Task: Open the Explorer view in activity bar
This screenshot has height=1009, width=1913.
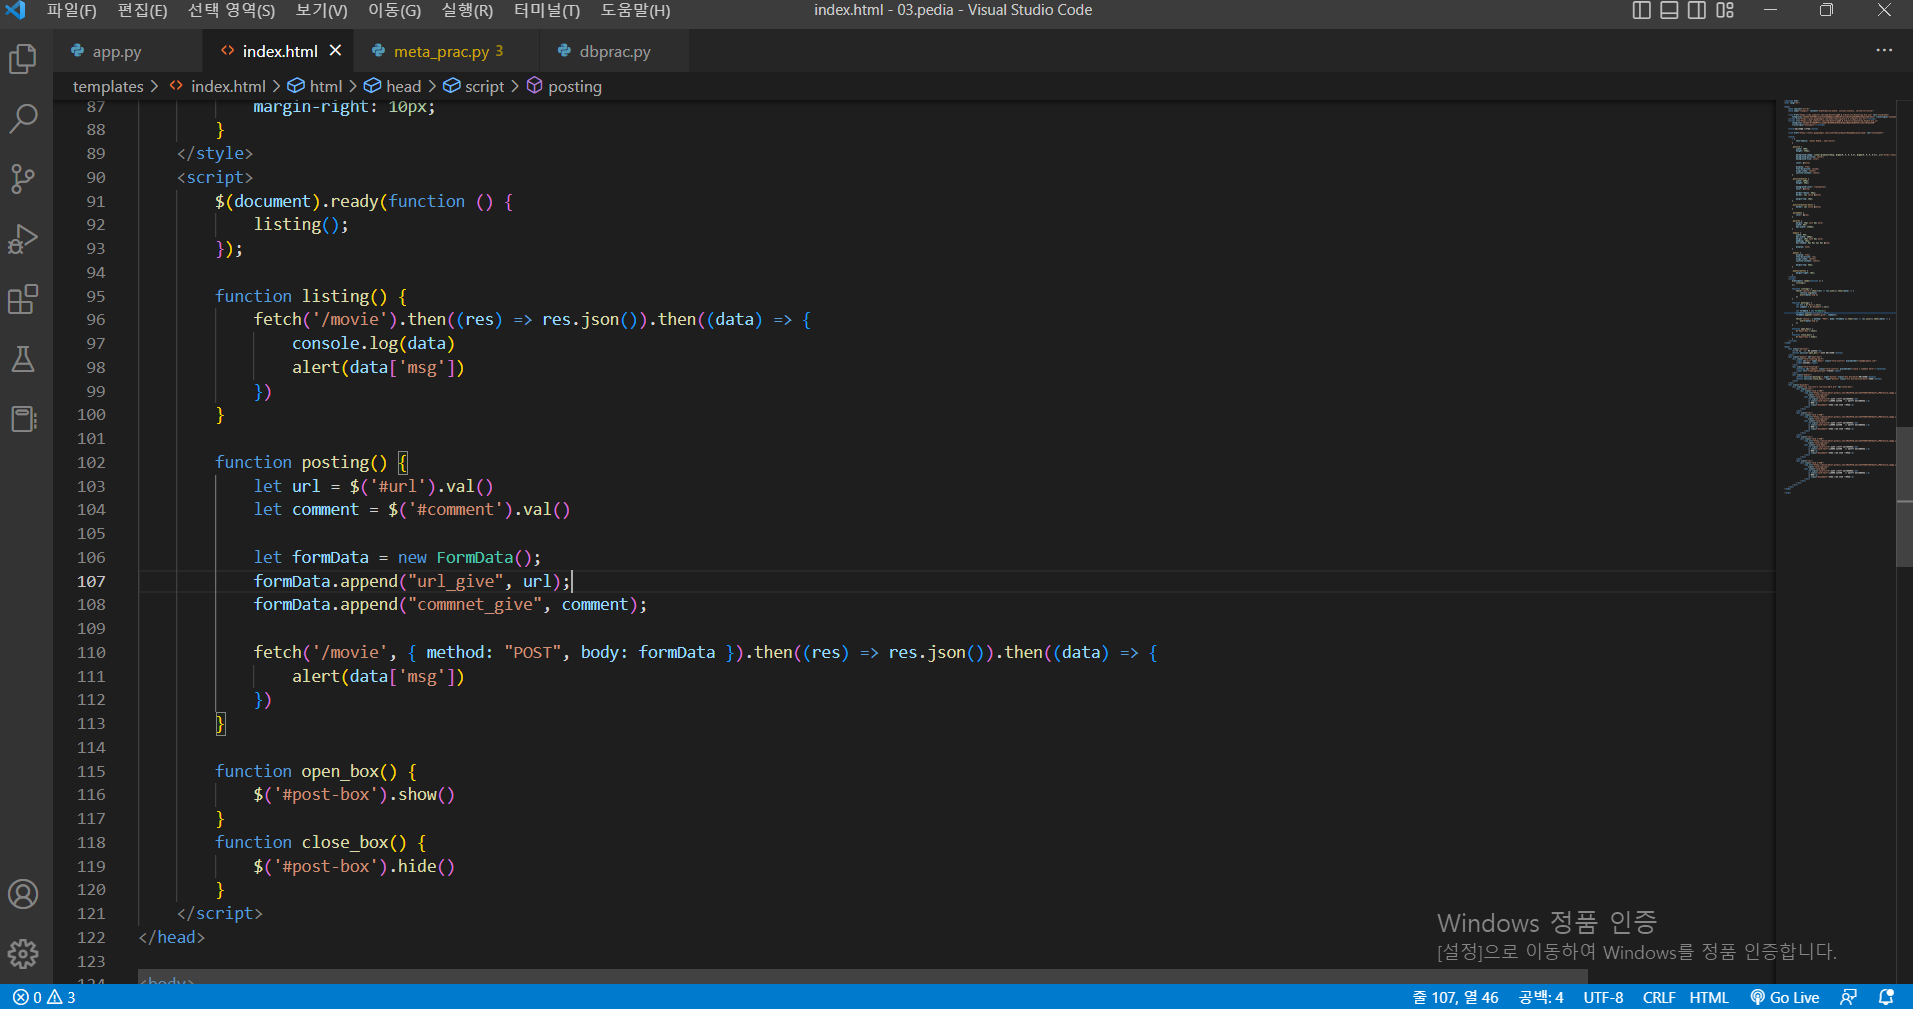Action: click(23, 59)
